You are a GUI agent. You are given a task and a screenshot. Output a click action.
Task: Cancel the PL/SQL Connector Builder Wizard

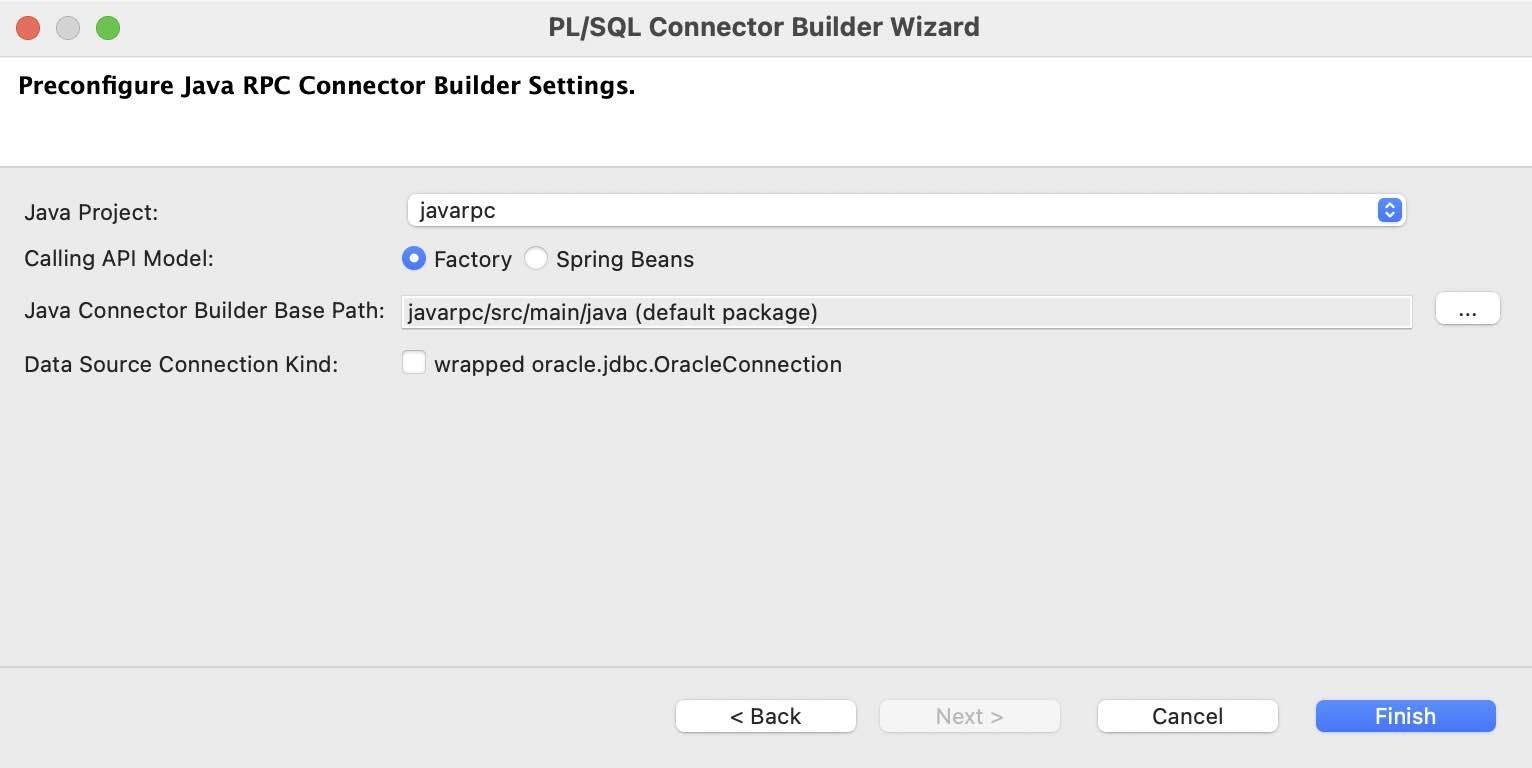pos(1187,716)
